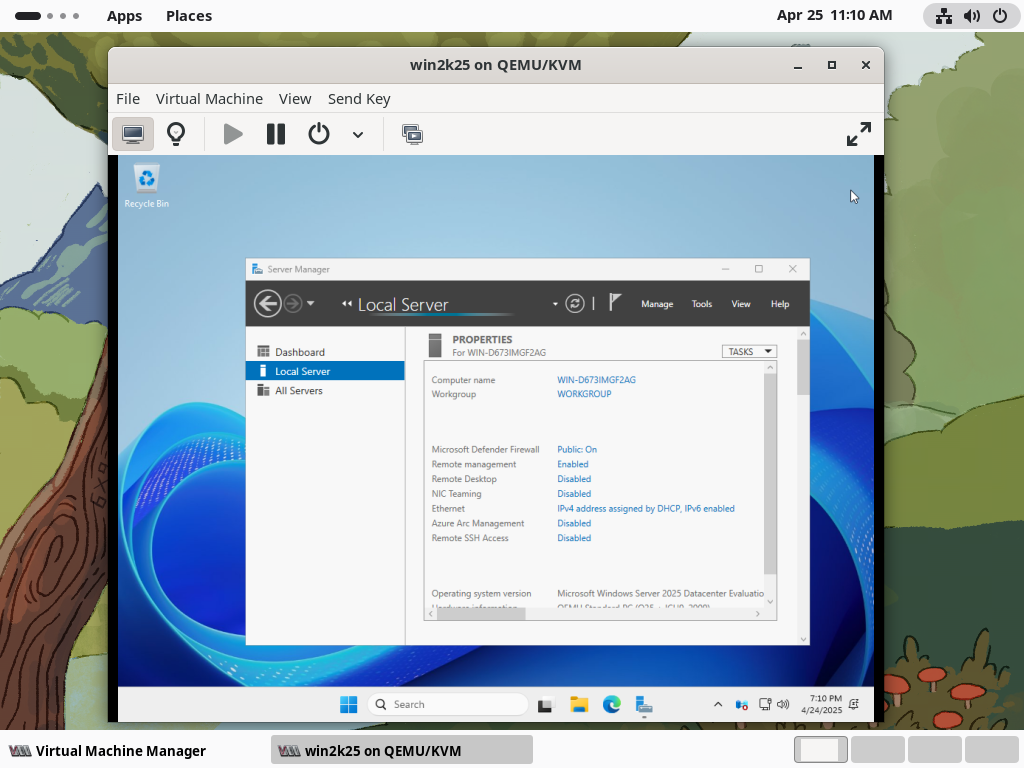1024x768 pixels.
Task: Open the Windows Start menu
Action: [x=349, y=705]
